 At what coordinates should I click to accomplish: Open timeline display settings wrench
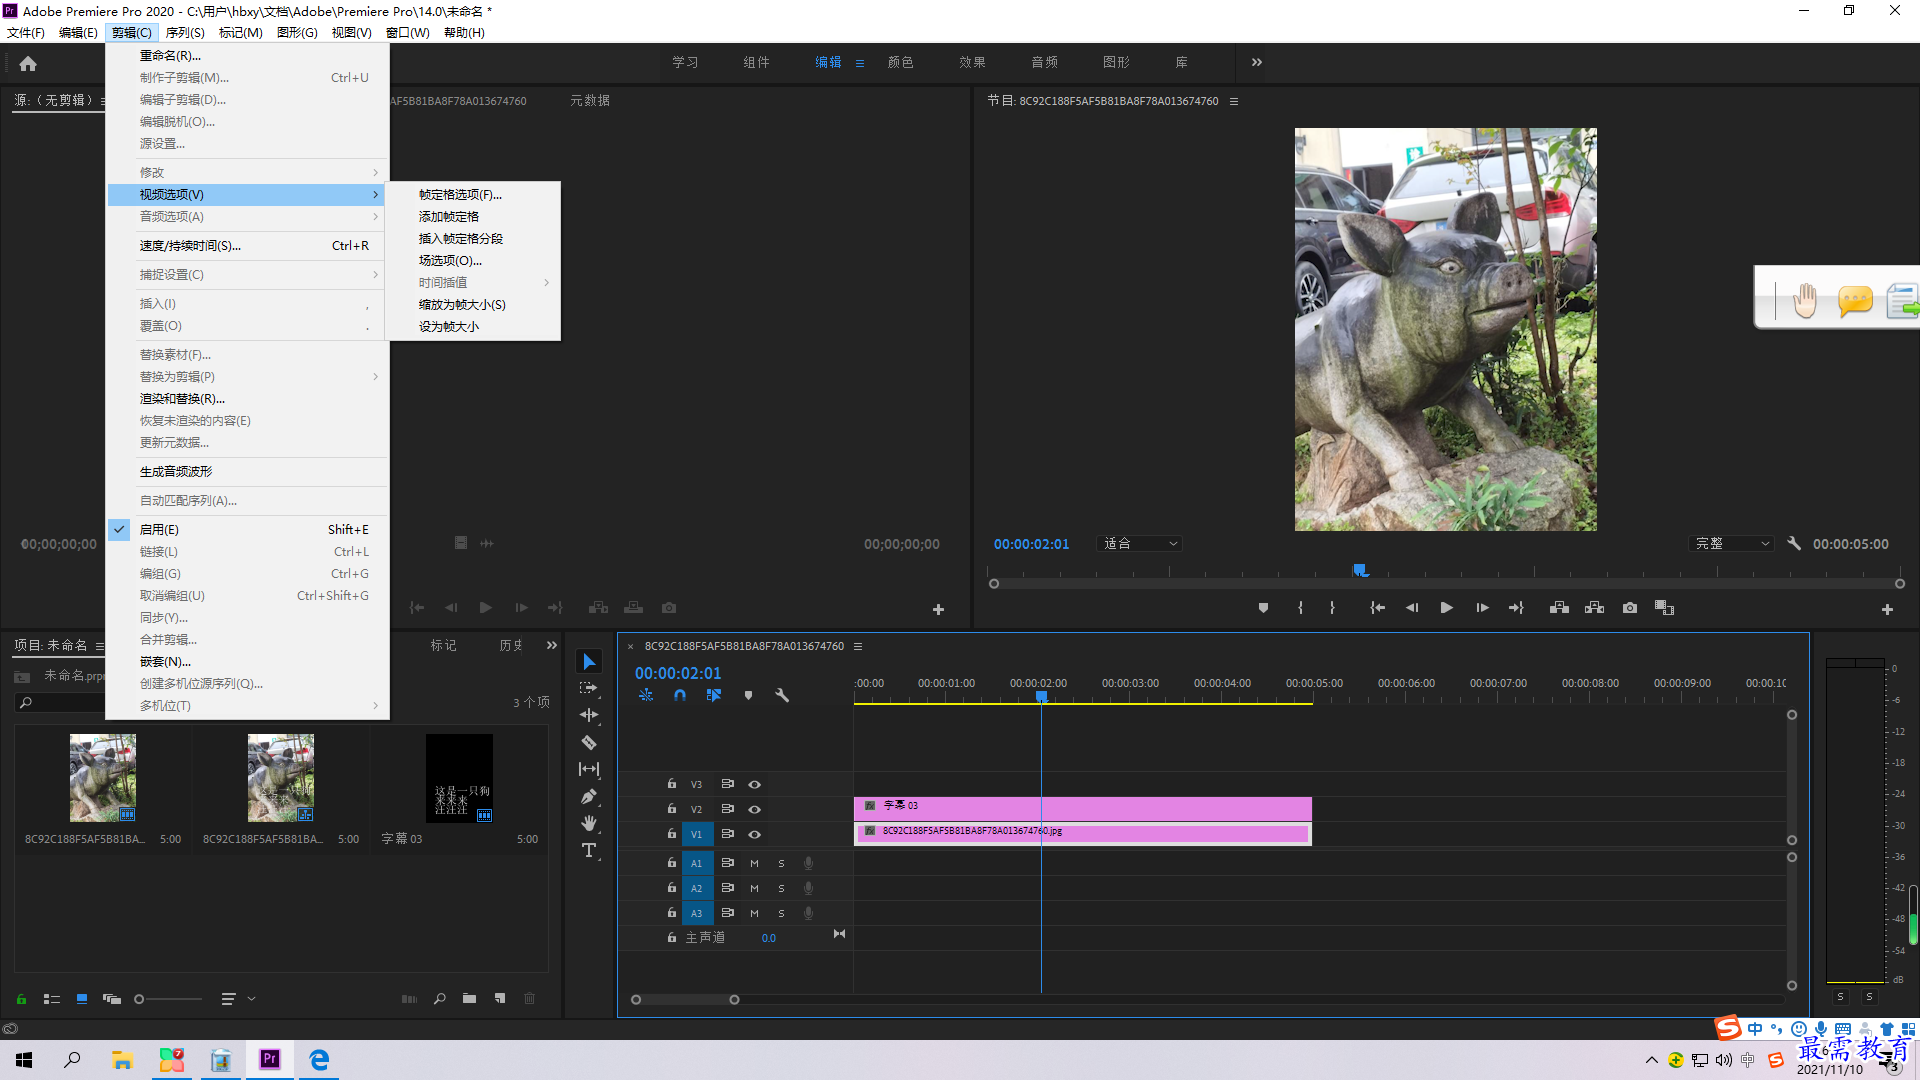point(782,695)
